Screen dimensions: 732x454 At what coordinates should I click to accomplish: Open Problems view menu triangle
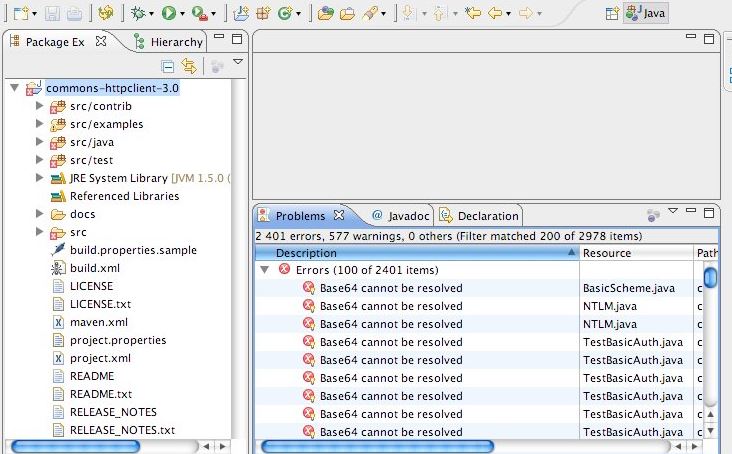[673, 211]
